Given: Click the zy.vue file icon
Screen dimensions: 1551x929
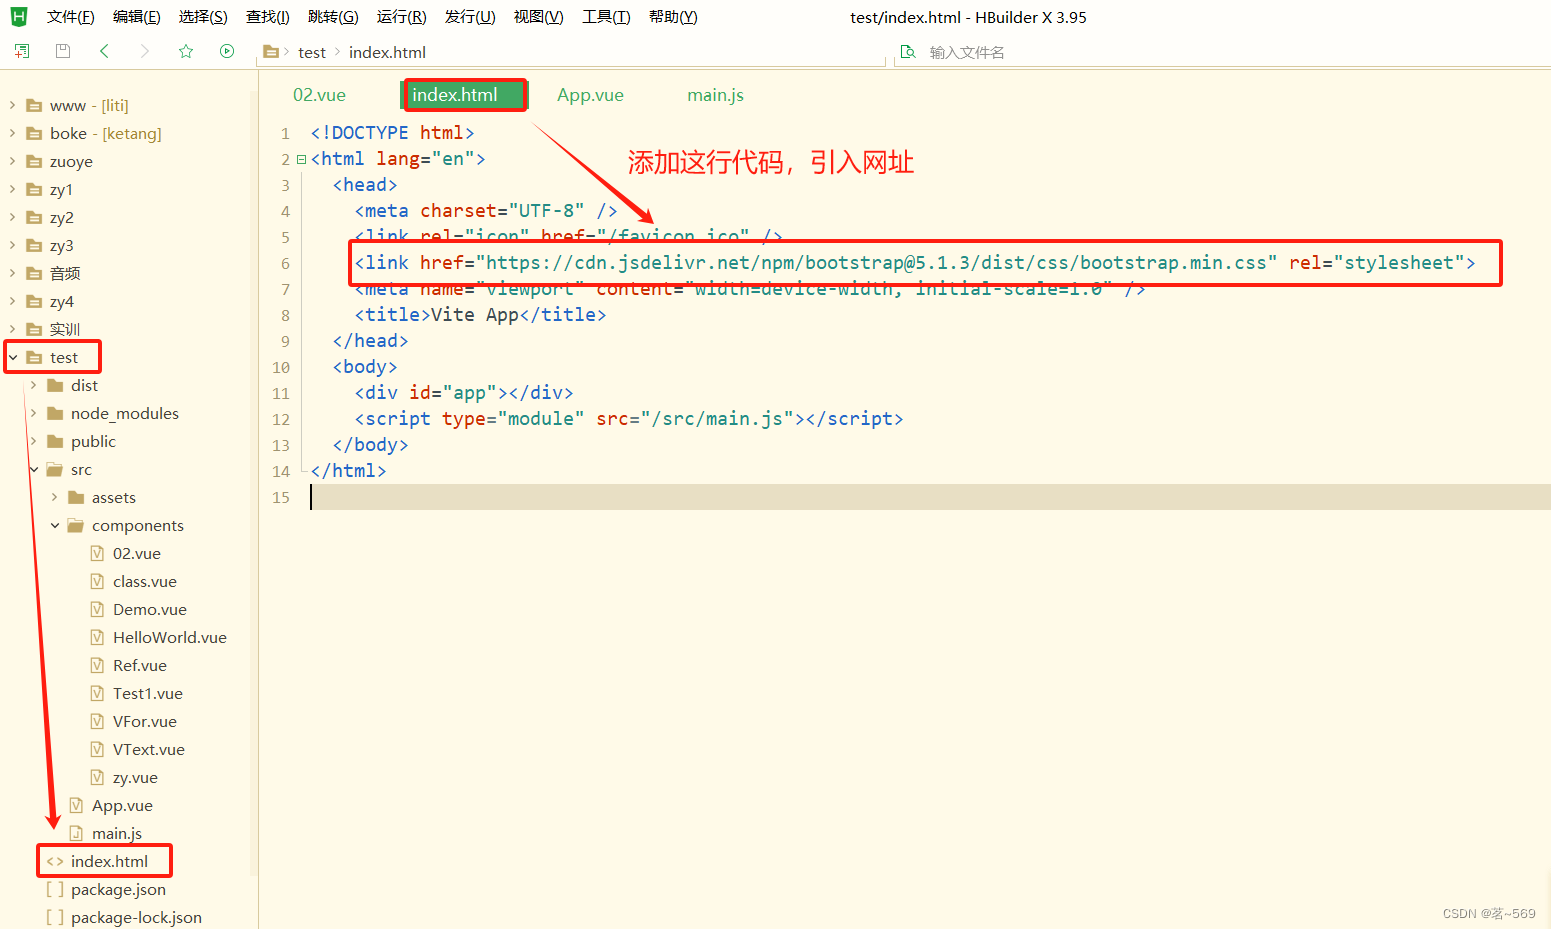Looking at the screenshot, I should point(97,777).
